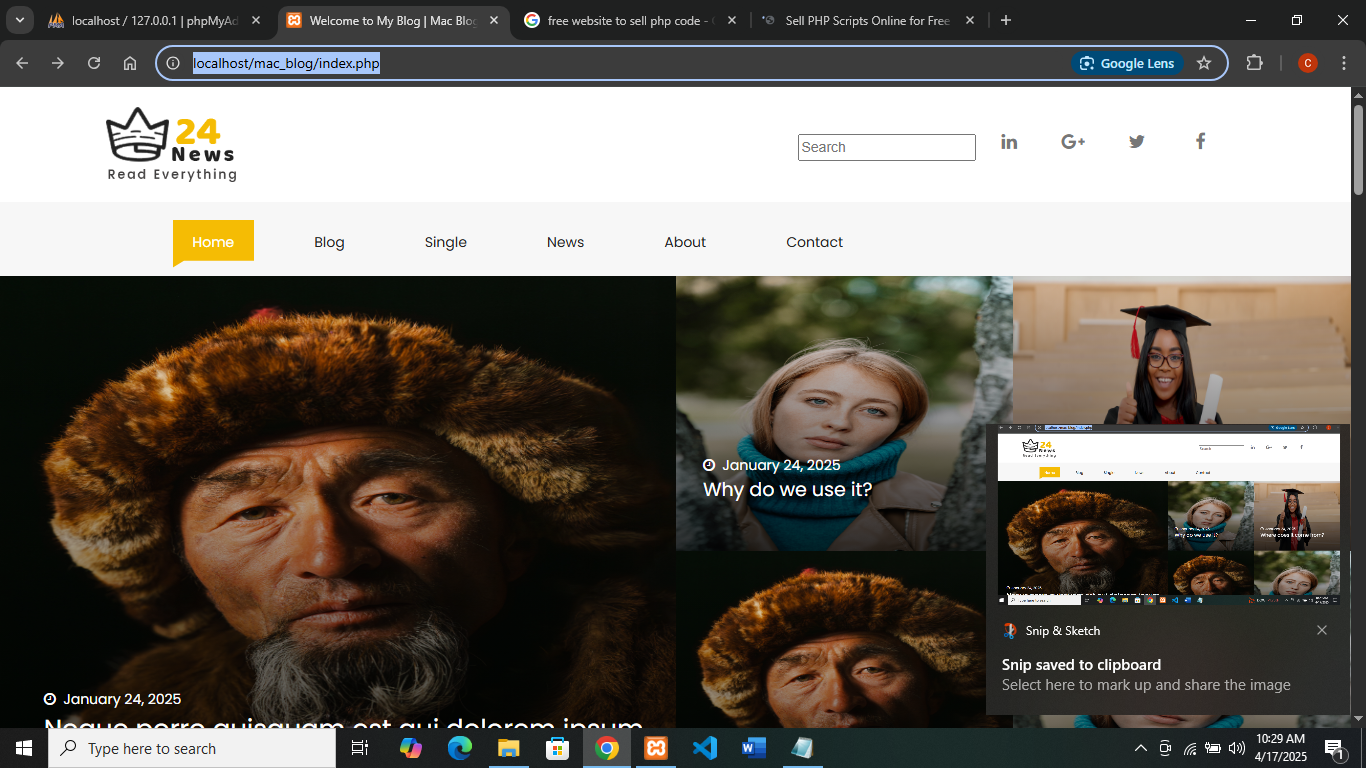Open the Wi-Fi network tray icon
Image resolution: width=1366 pixels, height=768 pixels.
[x=1190, y=748]
